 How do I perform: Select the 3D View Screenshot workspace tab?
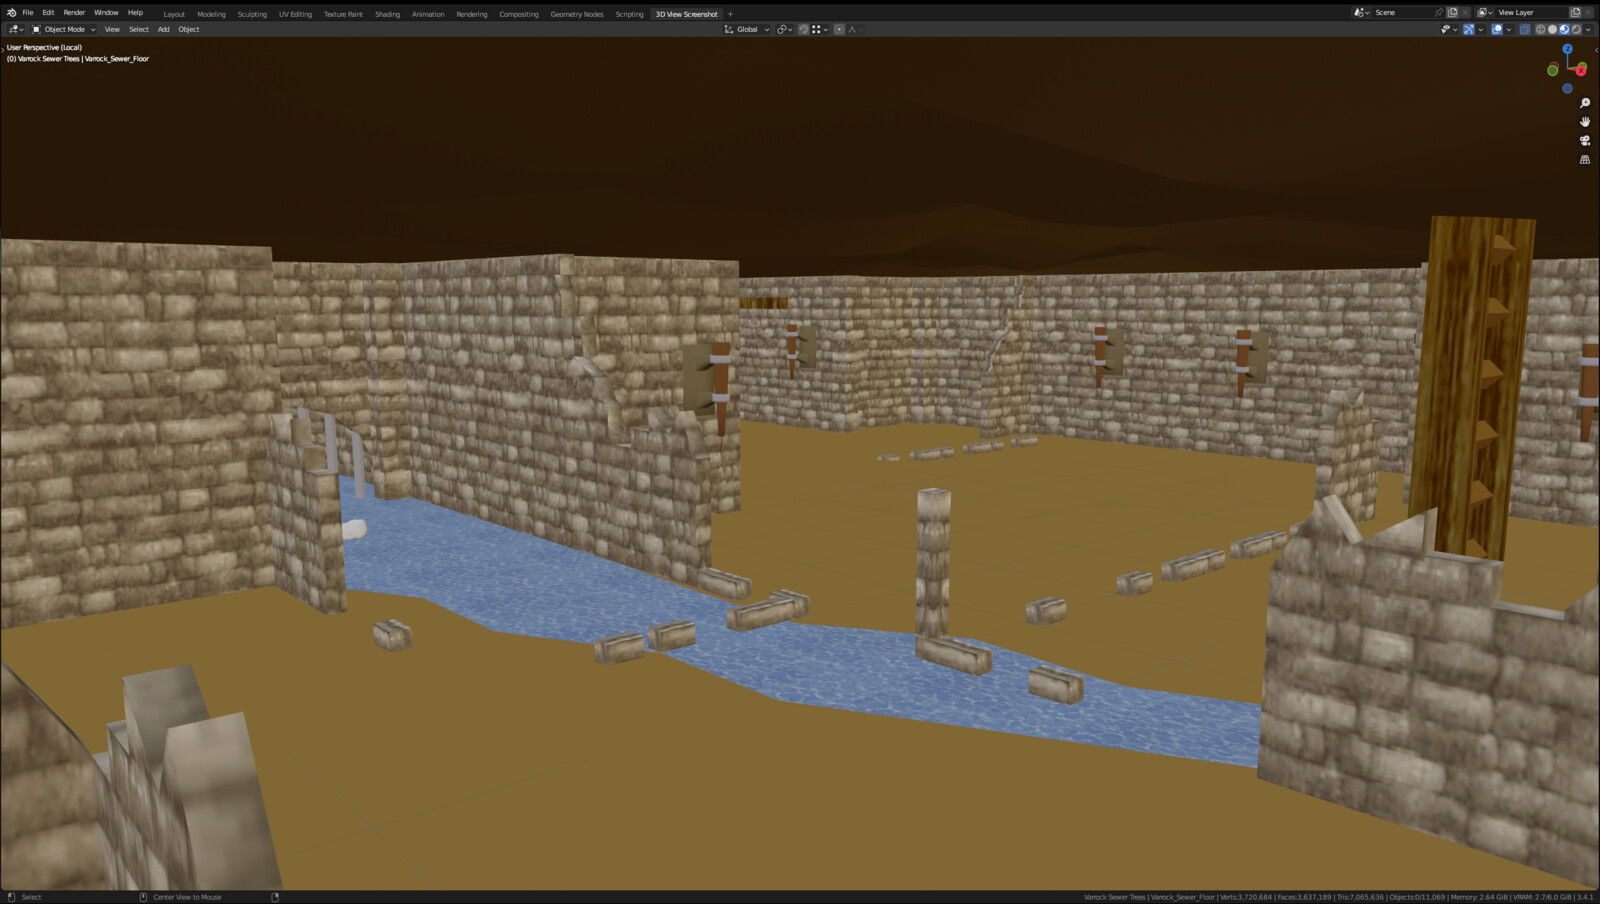[686, 14]
